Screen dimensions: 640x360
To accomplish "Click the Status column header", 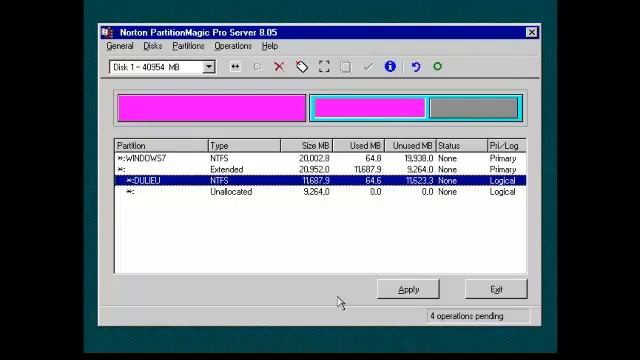I will (462, 146).
